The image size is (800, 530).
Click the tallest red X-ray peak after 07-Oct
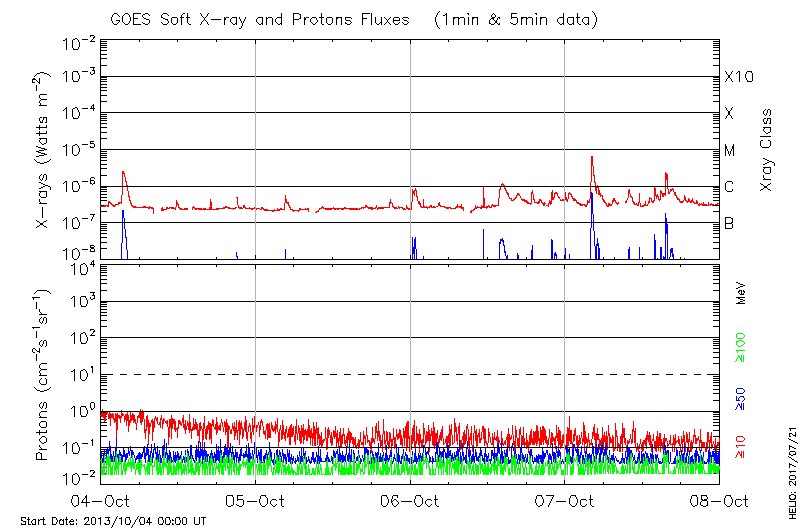[592, 158]
